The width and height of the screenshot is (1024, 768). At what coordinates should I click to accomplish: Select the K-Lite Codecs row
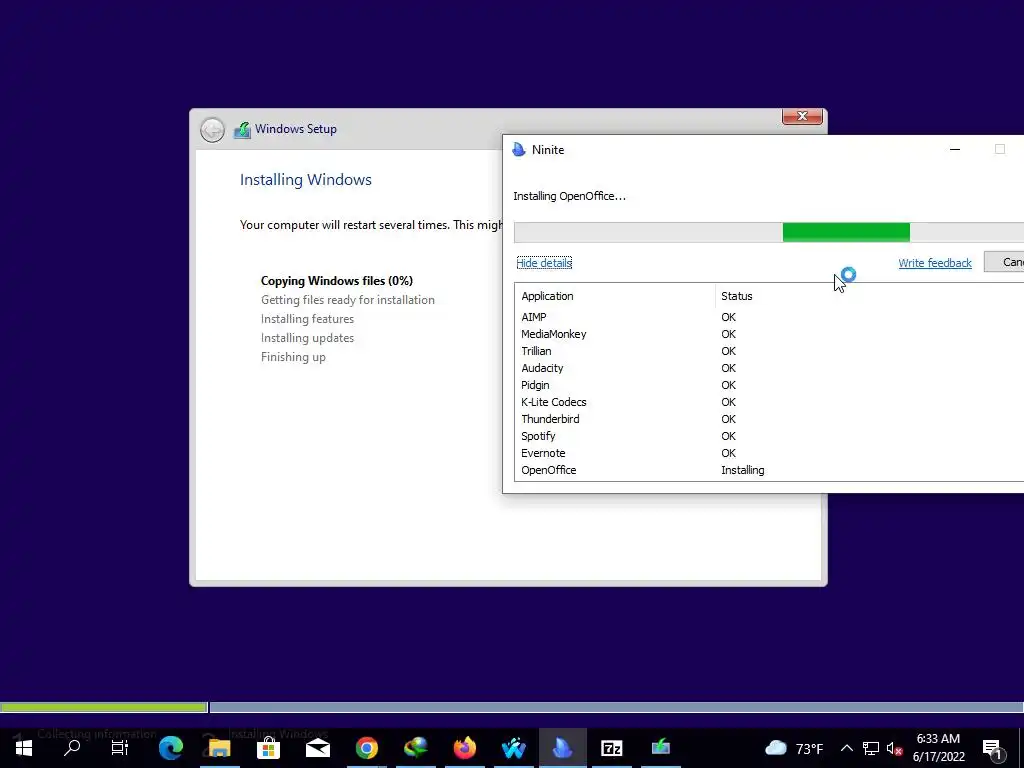click(x=769, y=402)
